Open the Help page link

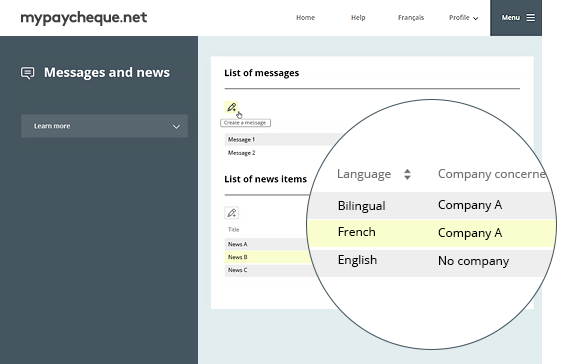[358, 18]
